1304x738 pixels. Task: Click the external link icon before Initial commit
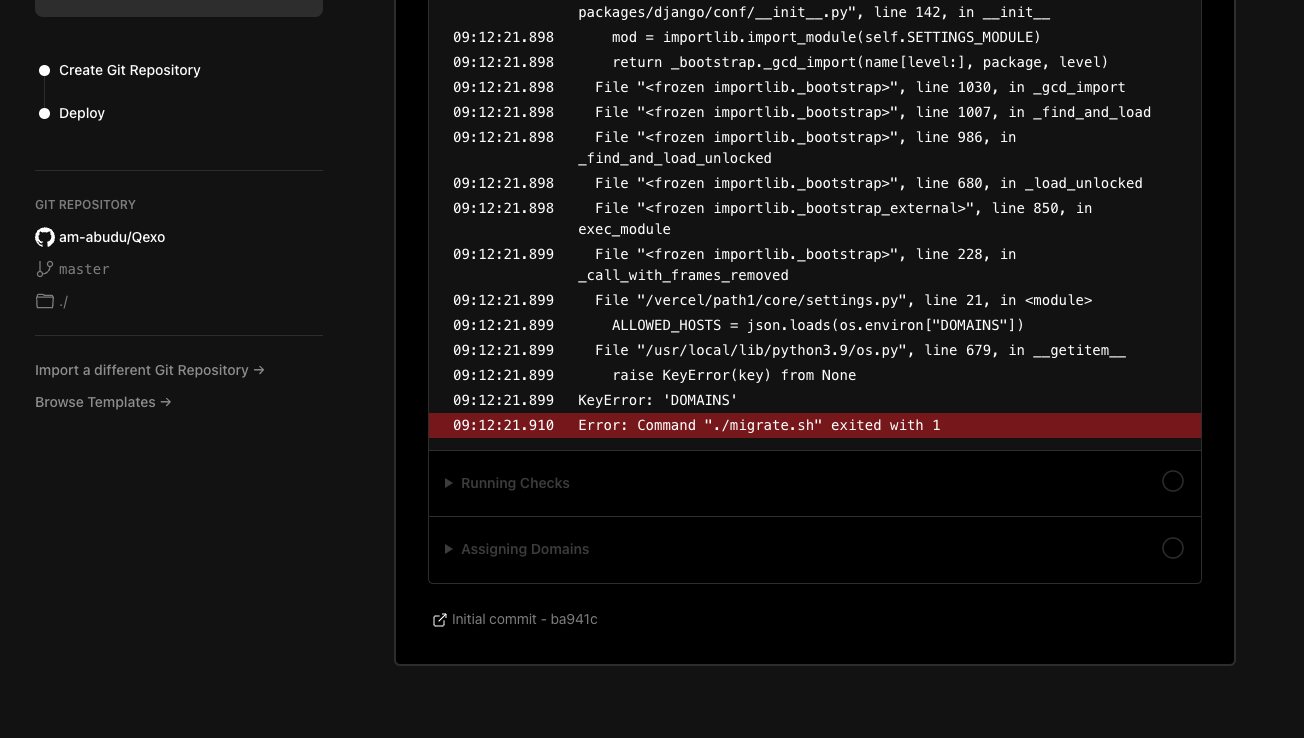click(x=439, y=620)
